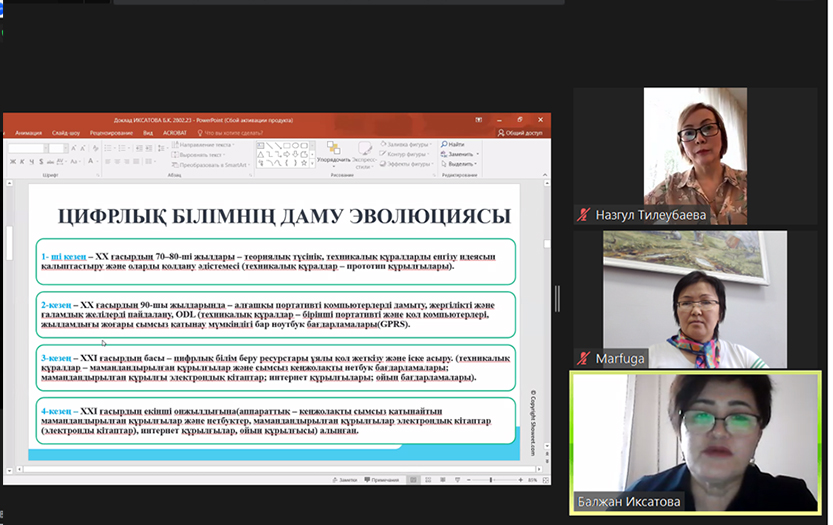833x525 pixels.
Task: Toggle underline Ч formatting
Action: coord(33,161)
